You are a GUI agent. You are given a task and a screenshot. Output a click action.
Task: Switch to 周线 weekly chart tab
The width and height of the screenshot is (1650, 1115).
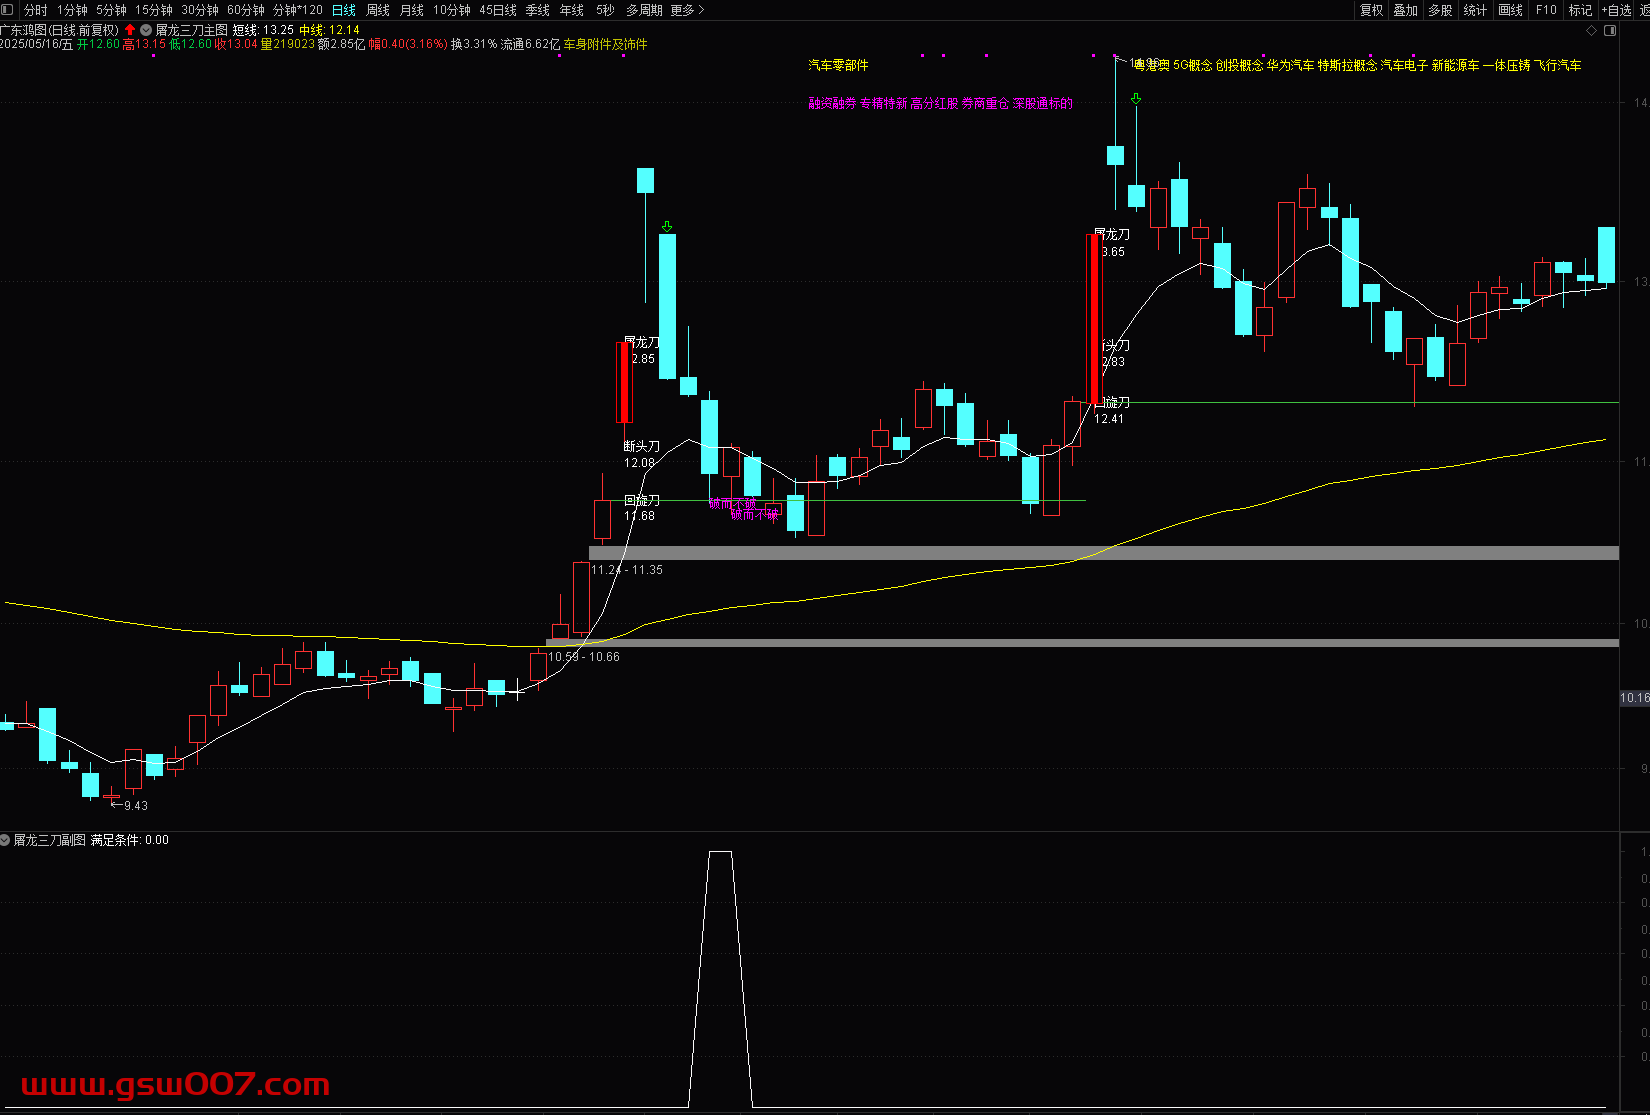[378, 10]
